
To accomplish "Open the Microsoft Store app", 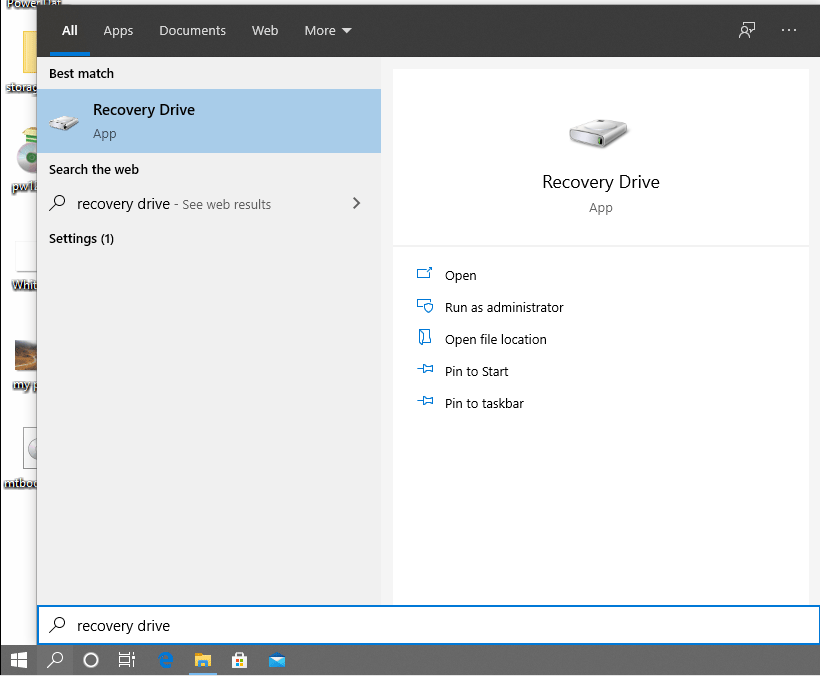I will point(239,660).
